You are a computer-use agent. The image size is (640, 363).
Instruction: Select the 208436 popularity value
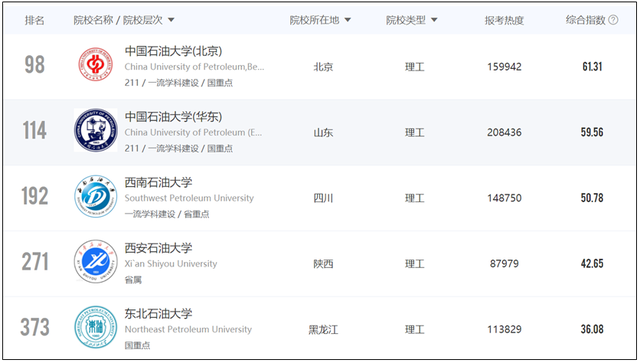tap(504, 132)
